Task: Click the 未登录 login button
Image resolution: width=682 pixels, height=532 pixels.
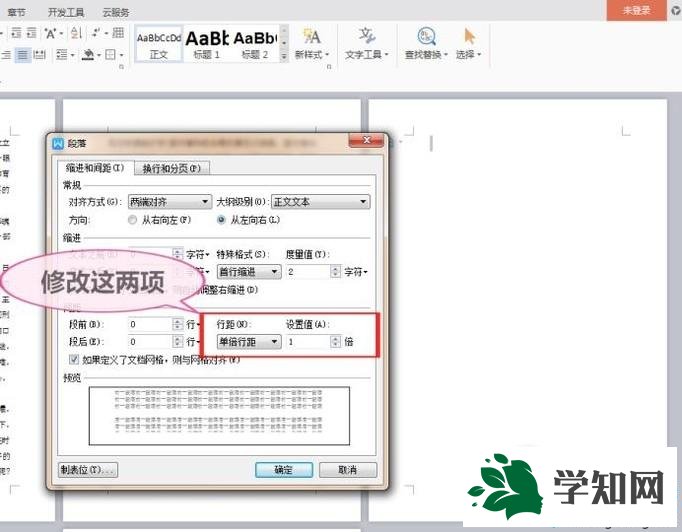Action: [x=636, y=10]
